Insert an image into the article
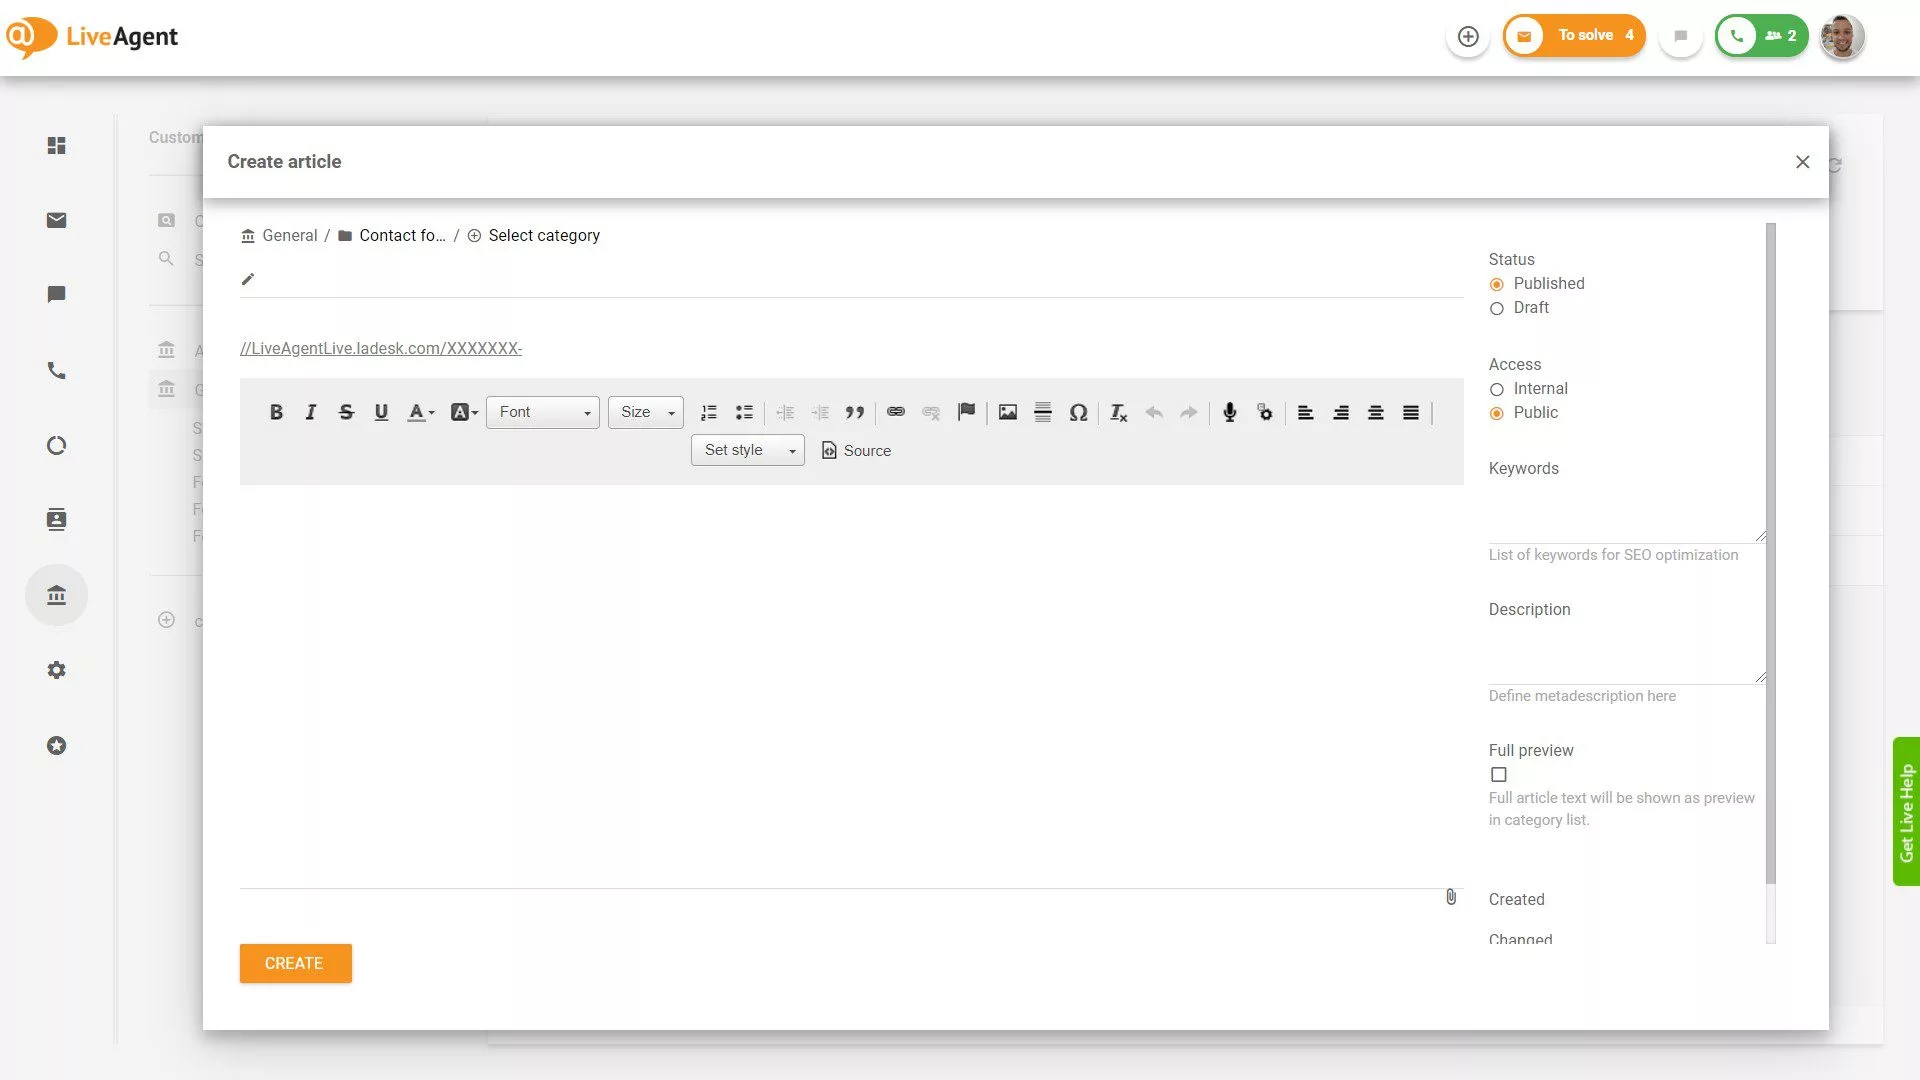 pos(1007,412)
